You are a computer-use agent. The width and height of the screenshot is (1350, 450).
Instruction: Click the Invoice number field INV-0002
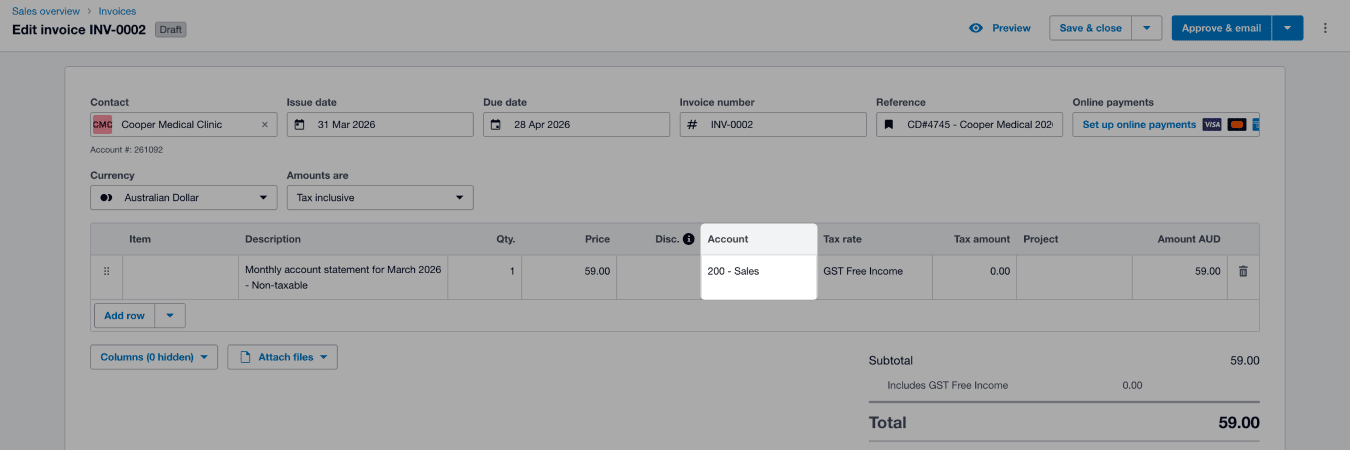point(773,125)
